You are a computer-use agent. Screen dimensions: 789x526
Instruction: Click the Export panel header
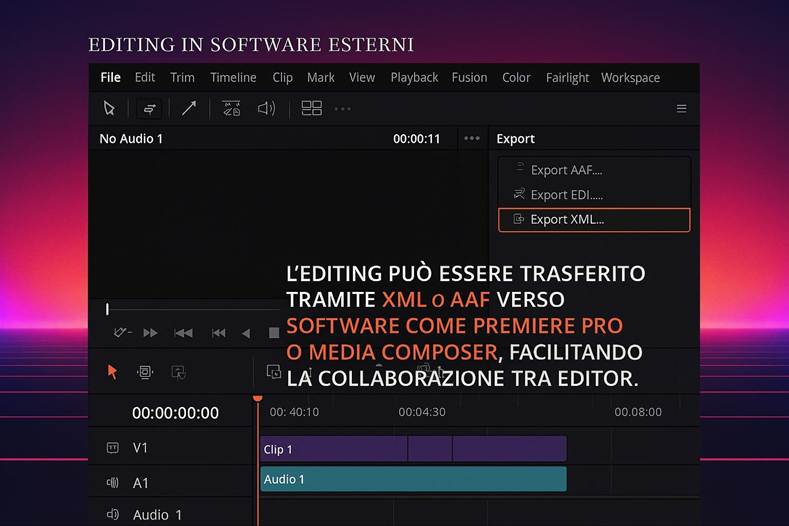click(x=515, y=139)
